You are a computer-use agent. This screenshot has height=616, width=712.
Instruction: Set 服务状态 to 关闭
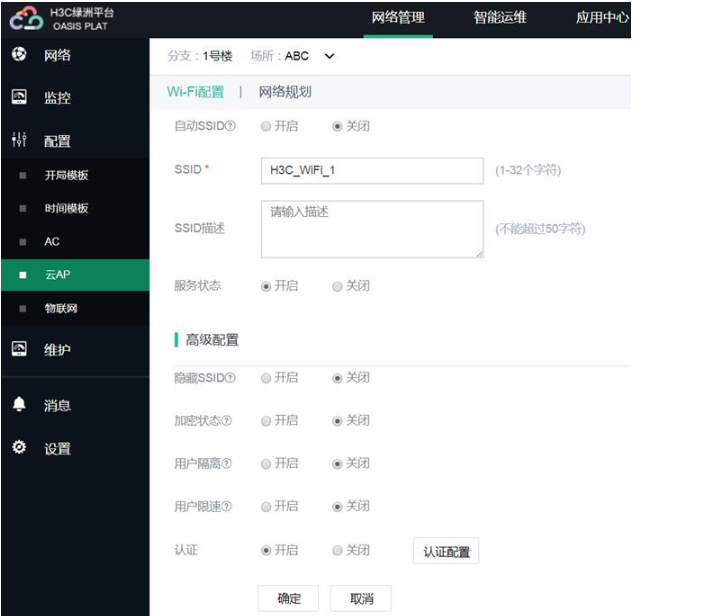click(337, 286)
